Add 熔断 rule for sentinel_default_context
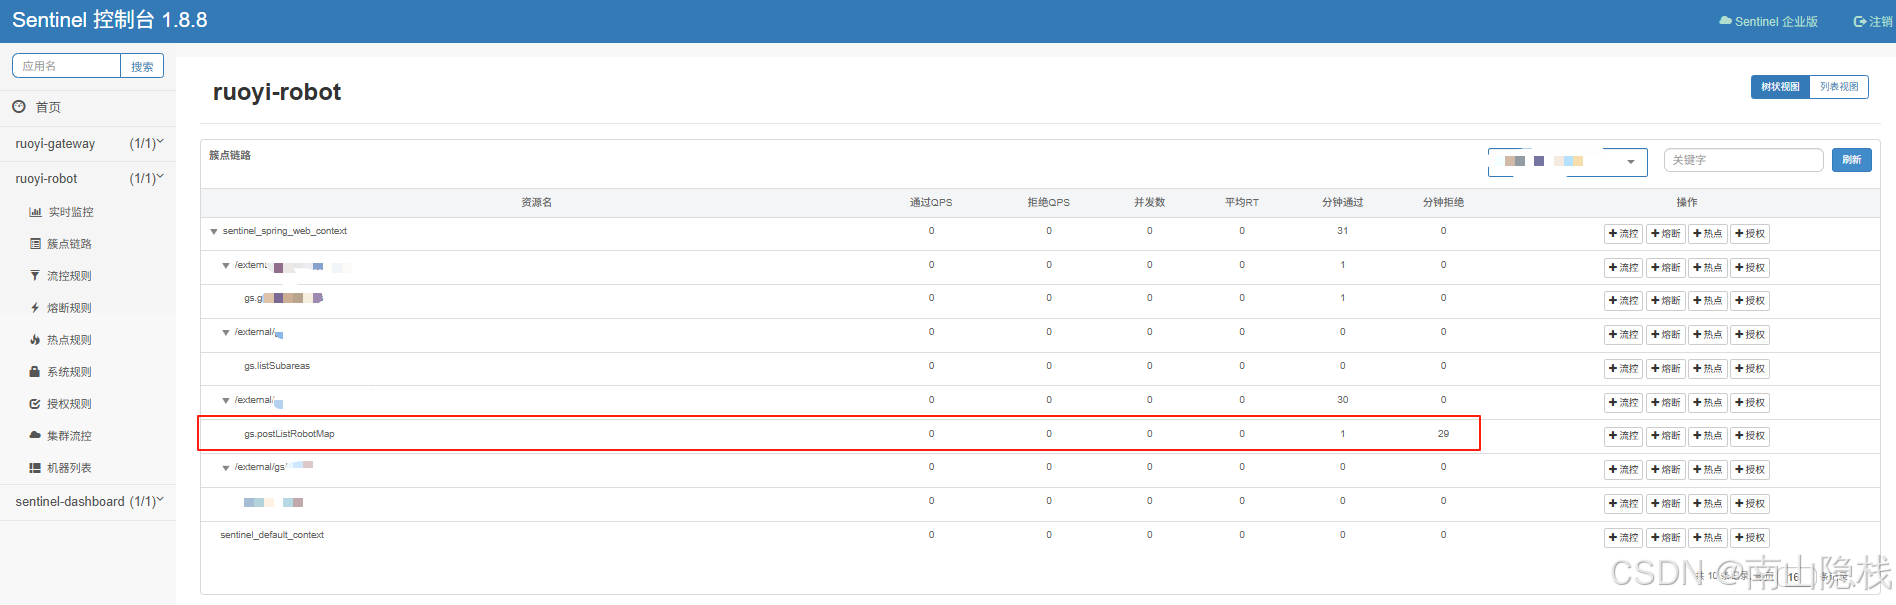Screen dimensions: 1896x605 [x=1666, y=538]
